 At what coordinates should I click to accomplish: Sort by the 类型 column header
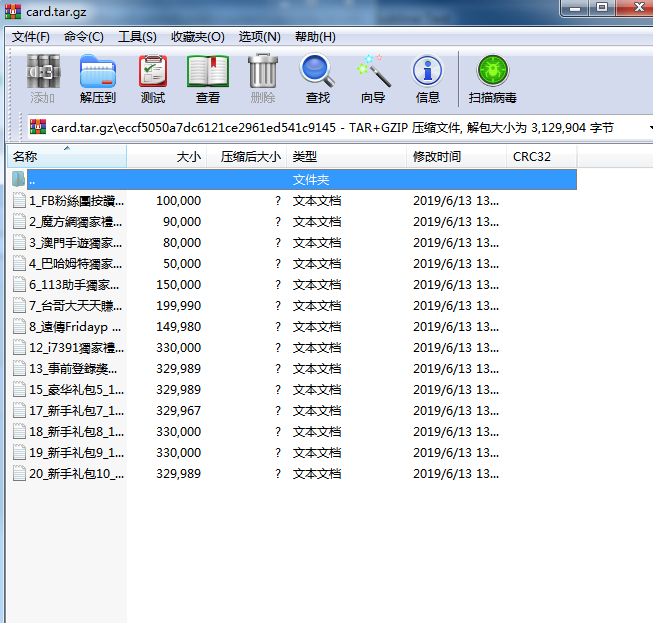pyautogui.click(x=346, y=157)
